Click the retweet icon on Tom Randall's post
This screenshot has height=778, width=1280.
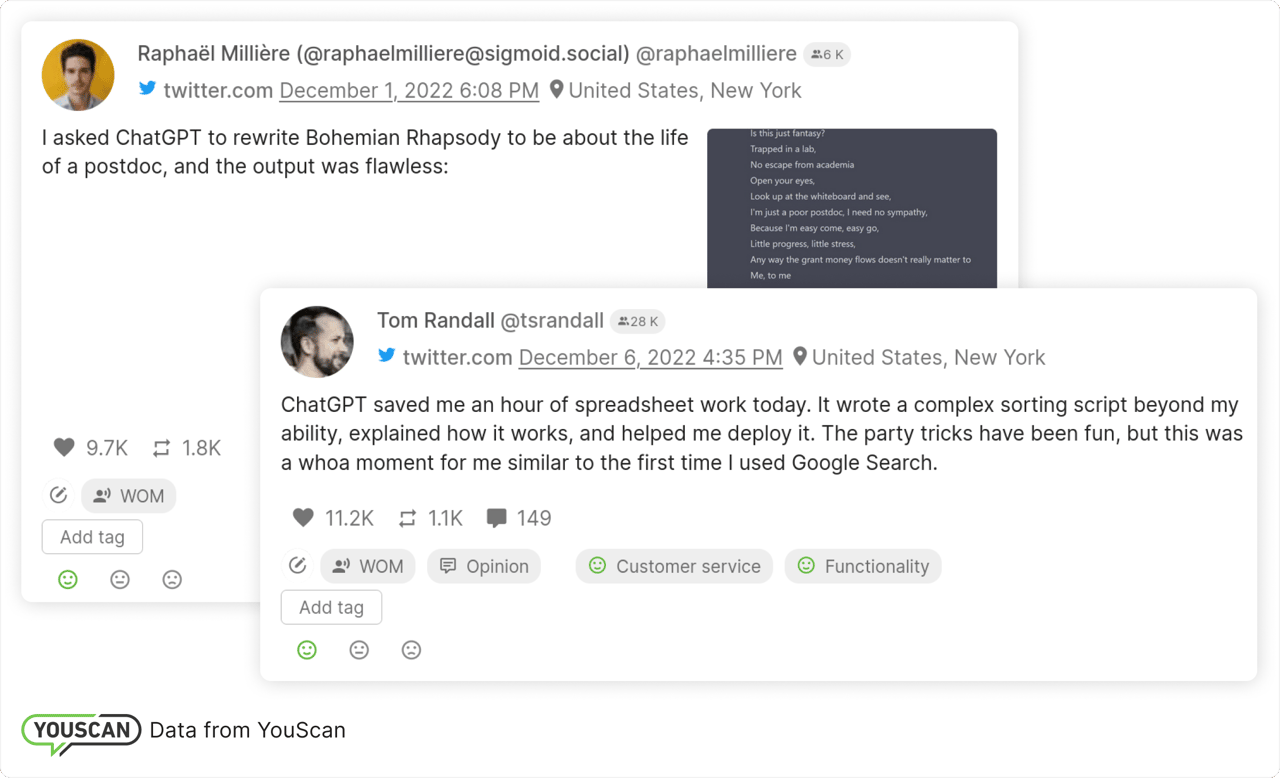click(407, 518)
